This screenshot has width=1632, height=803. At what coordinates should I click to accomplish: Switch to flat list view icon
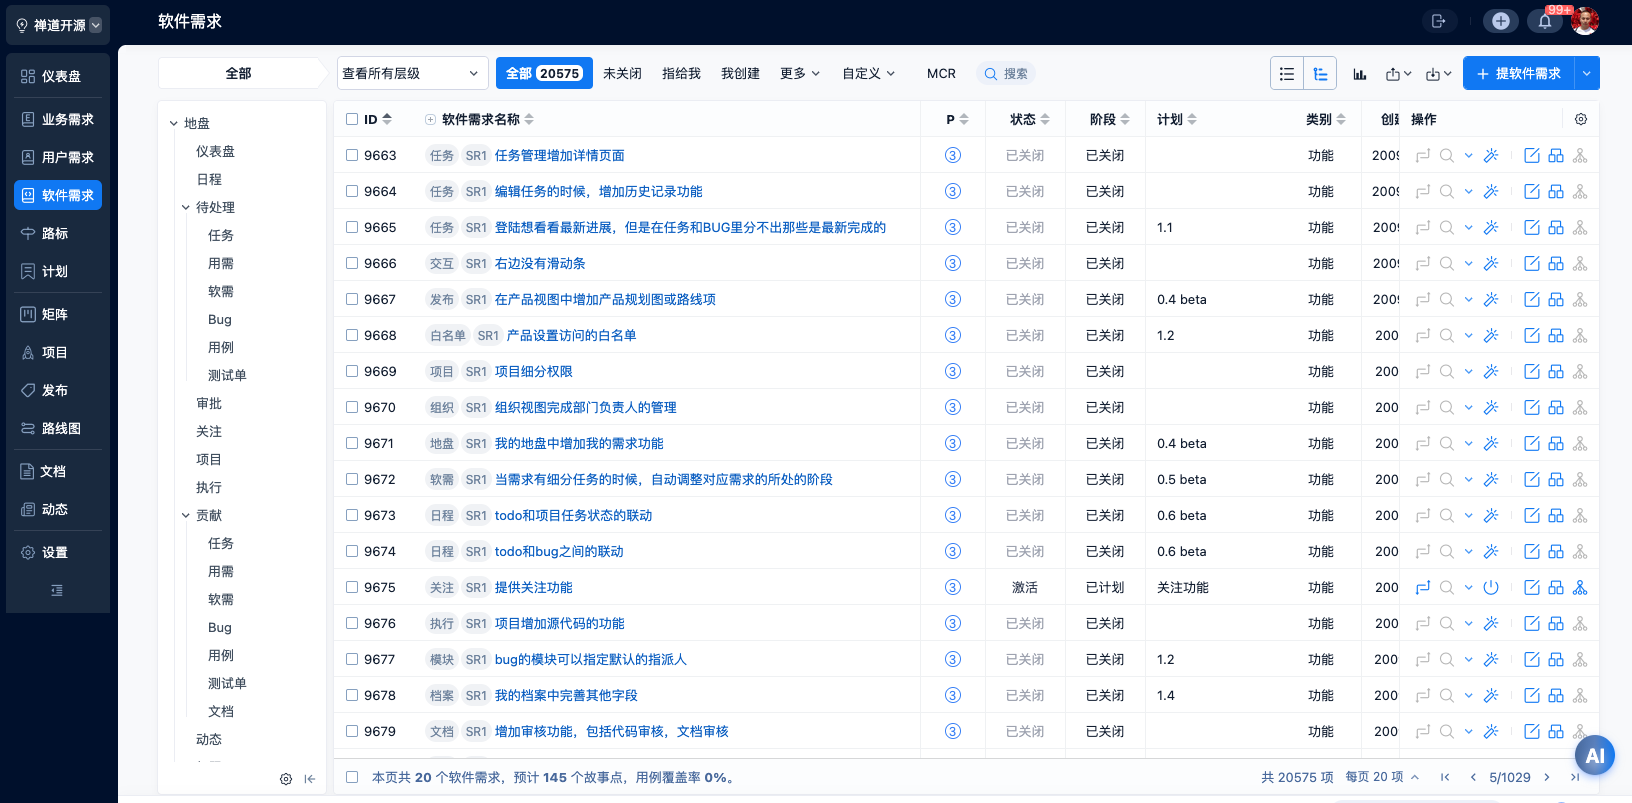click(x=1287, y=74)
